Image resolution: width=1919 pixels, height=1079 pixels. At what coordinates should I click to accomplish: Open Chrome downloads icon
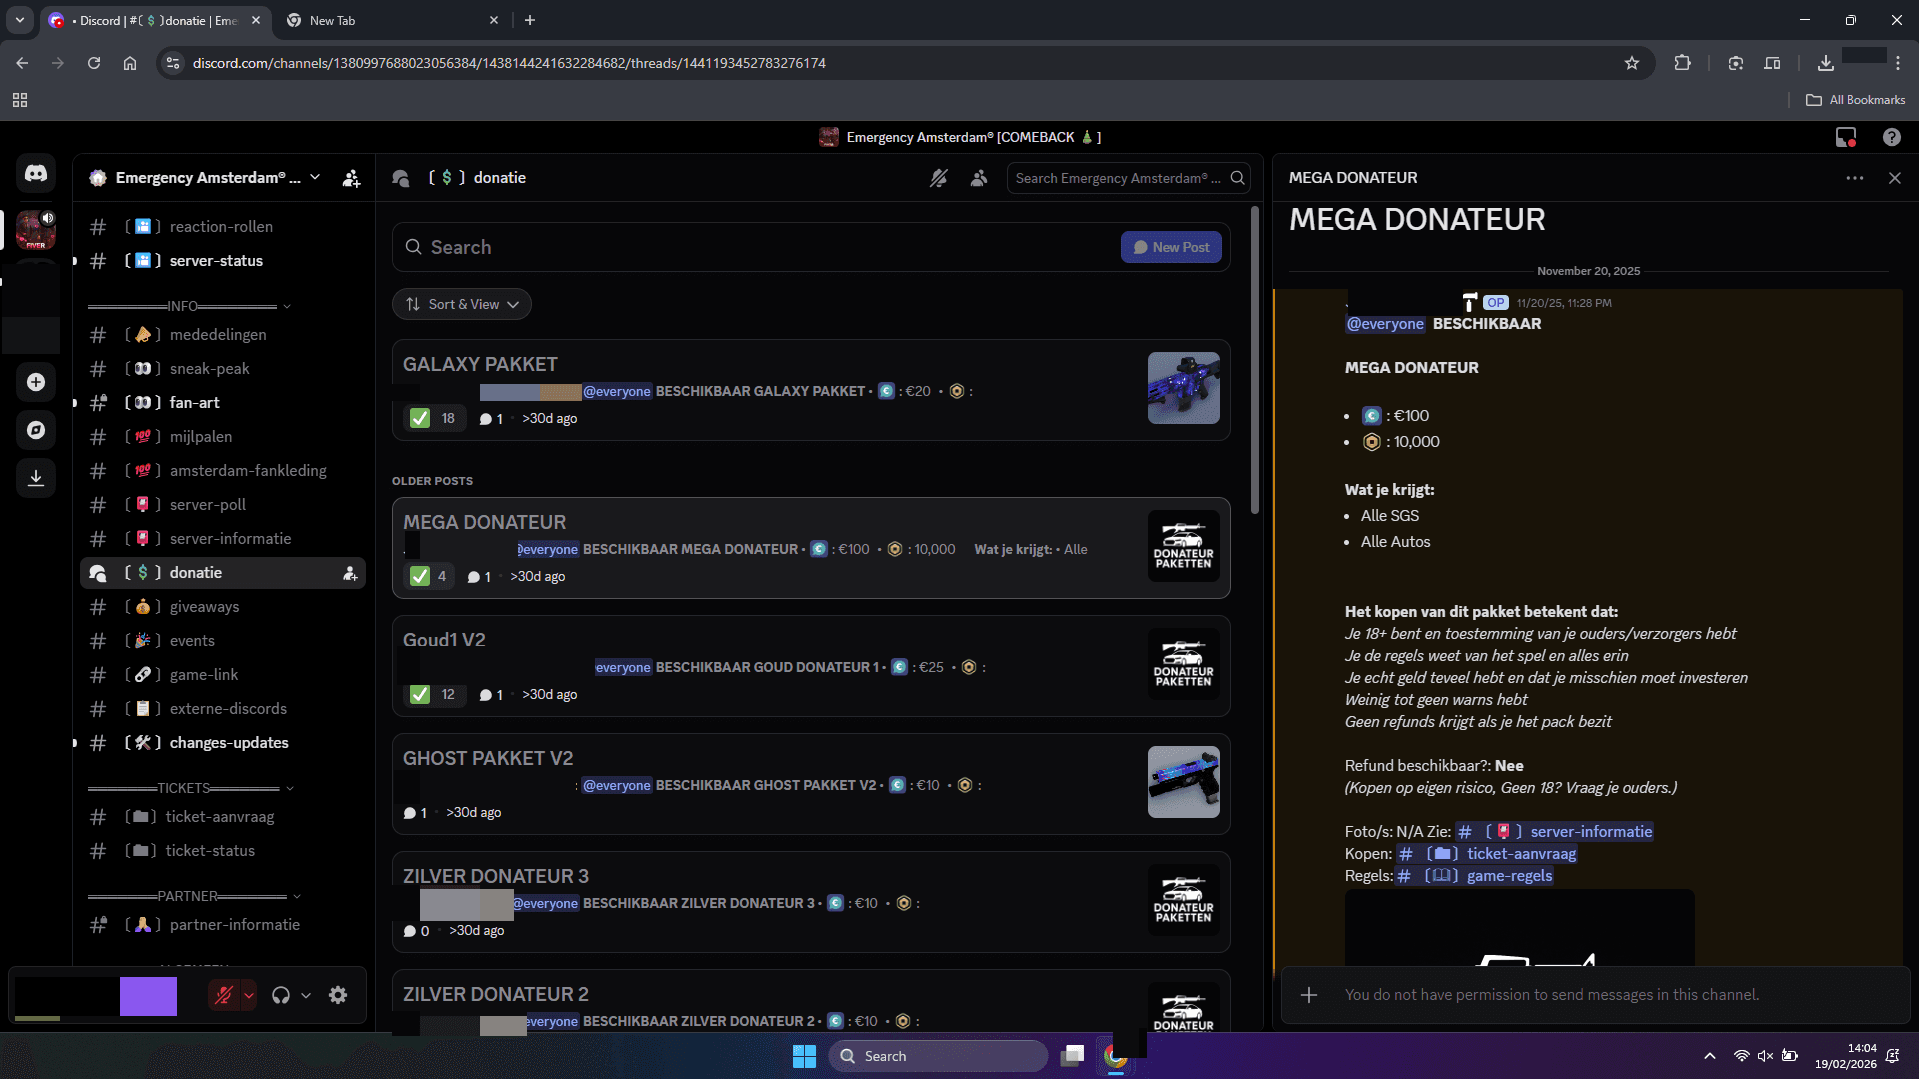(x=1826, y=63)
